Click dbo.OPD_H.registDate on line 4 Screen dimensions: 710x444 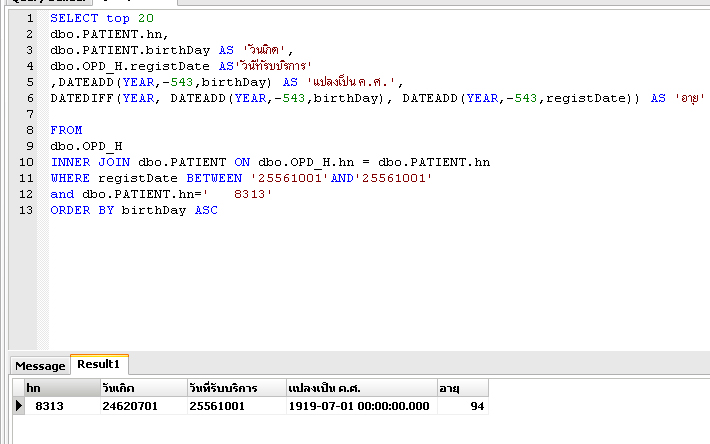tap(130, 66)
